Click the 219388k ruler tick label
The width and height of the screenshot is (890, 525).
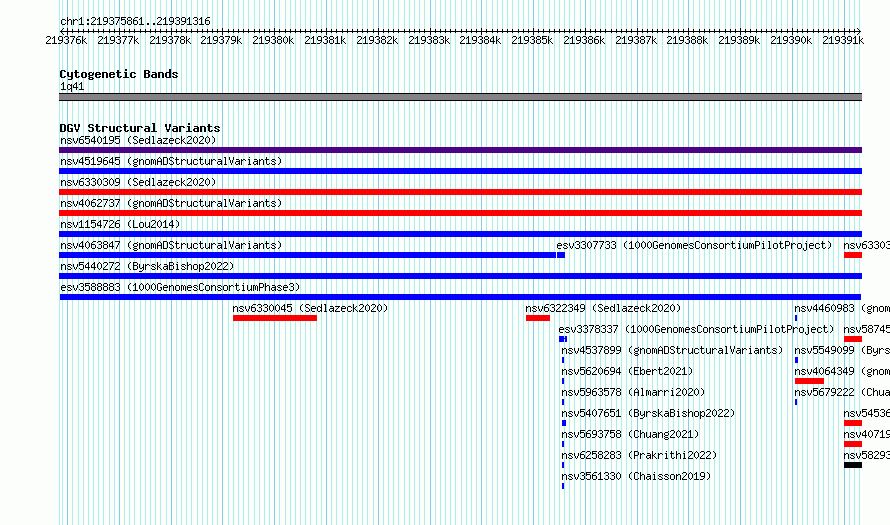click(687, 40)
